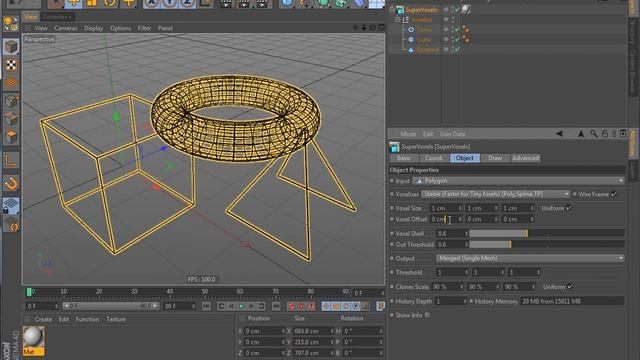Select Points mode in left toolbar
The image size is (640, 360).
pyautogui.click(x=11, y=101)
